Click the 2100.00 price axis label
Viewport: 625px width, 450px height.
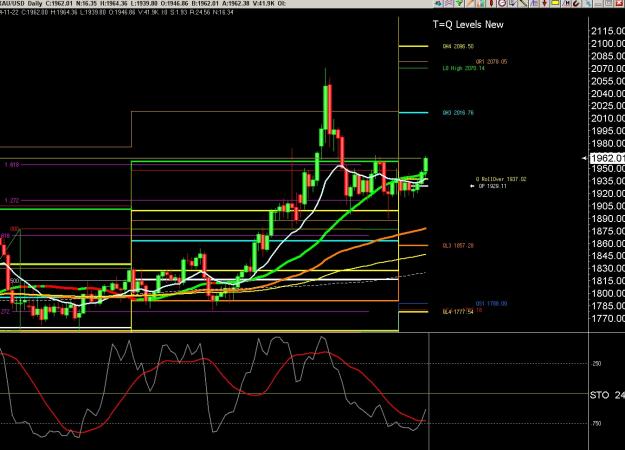608,43
